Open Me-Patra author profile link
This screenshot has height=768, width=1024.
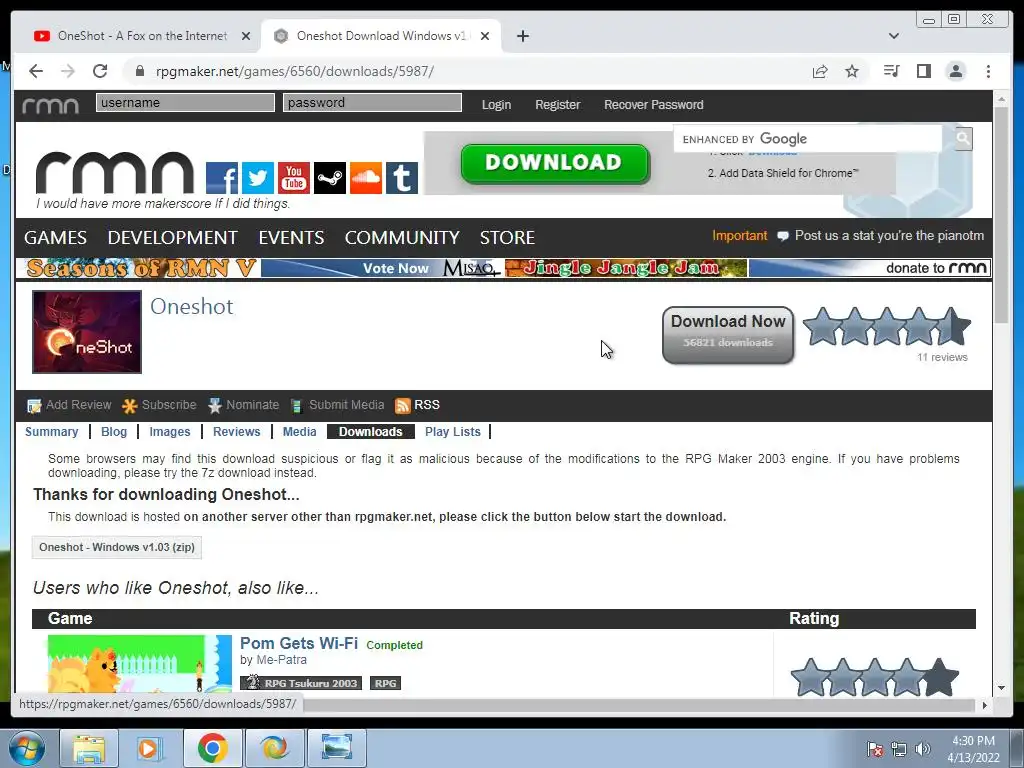pyautogui.click(x=281, y=660)
